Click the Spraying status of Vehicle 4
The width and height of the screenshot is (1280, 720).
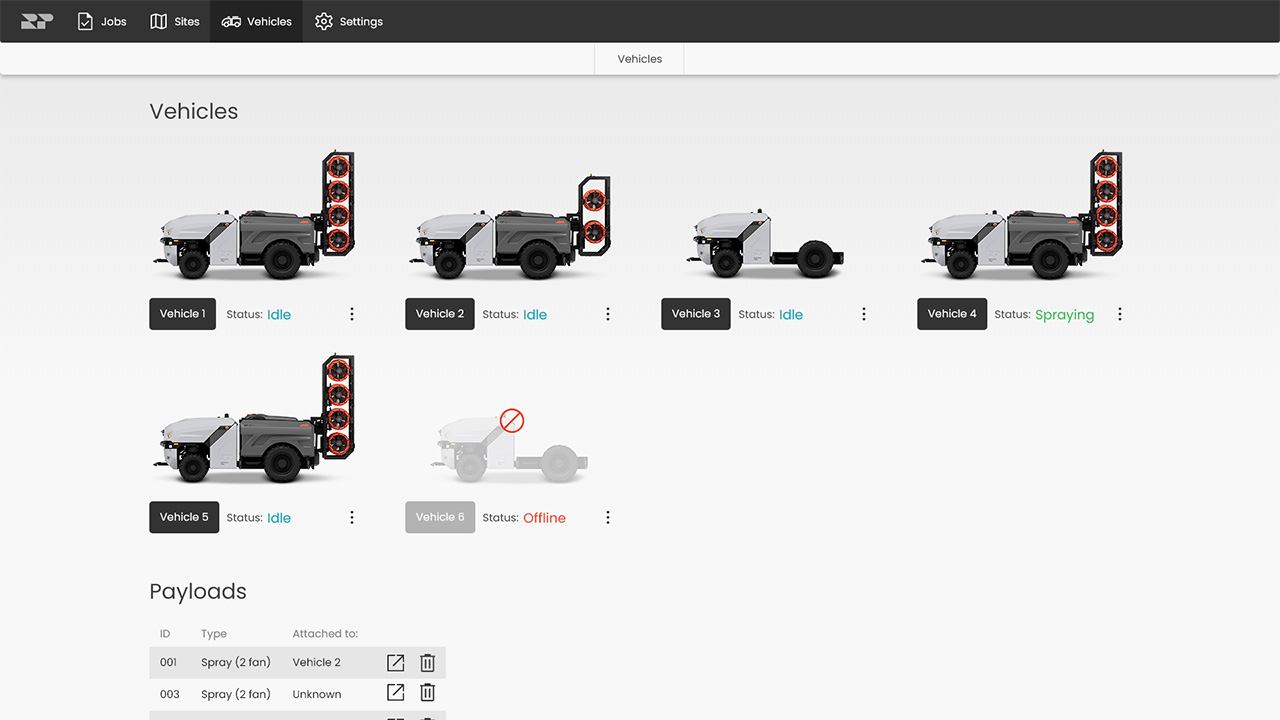coord(1064,314)
